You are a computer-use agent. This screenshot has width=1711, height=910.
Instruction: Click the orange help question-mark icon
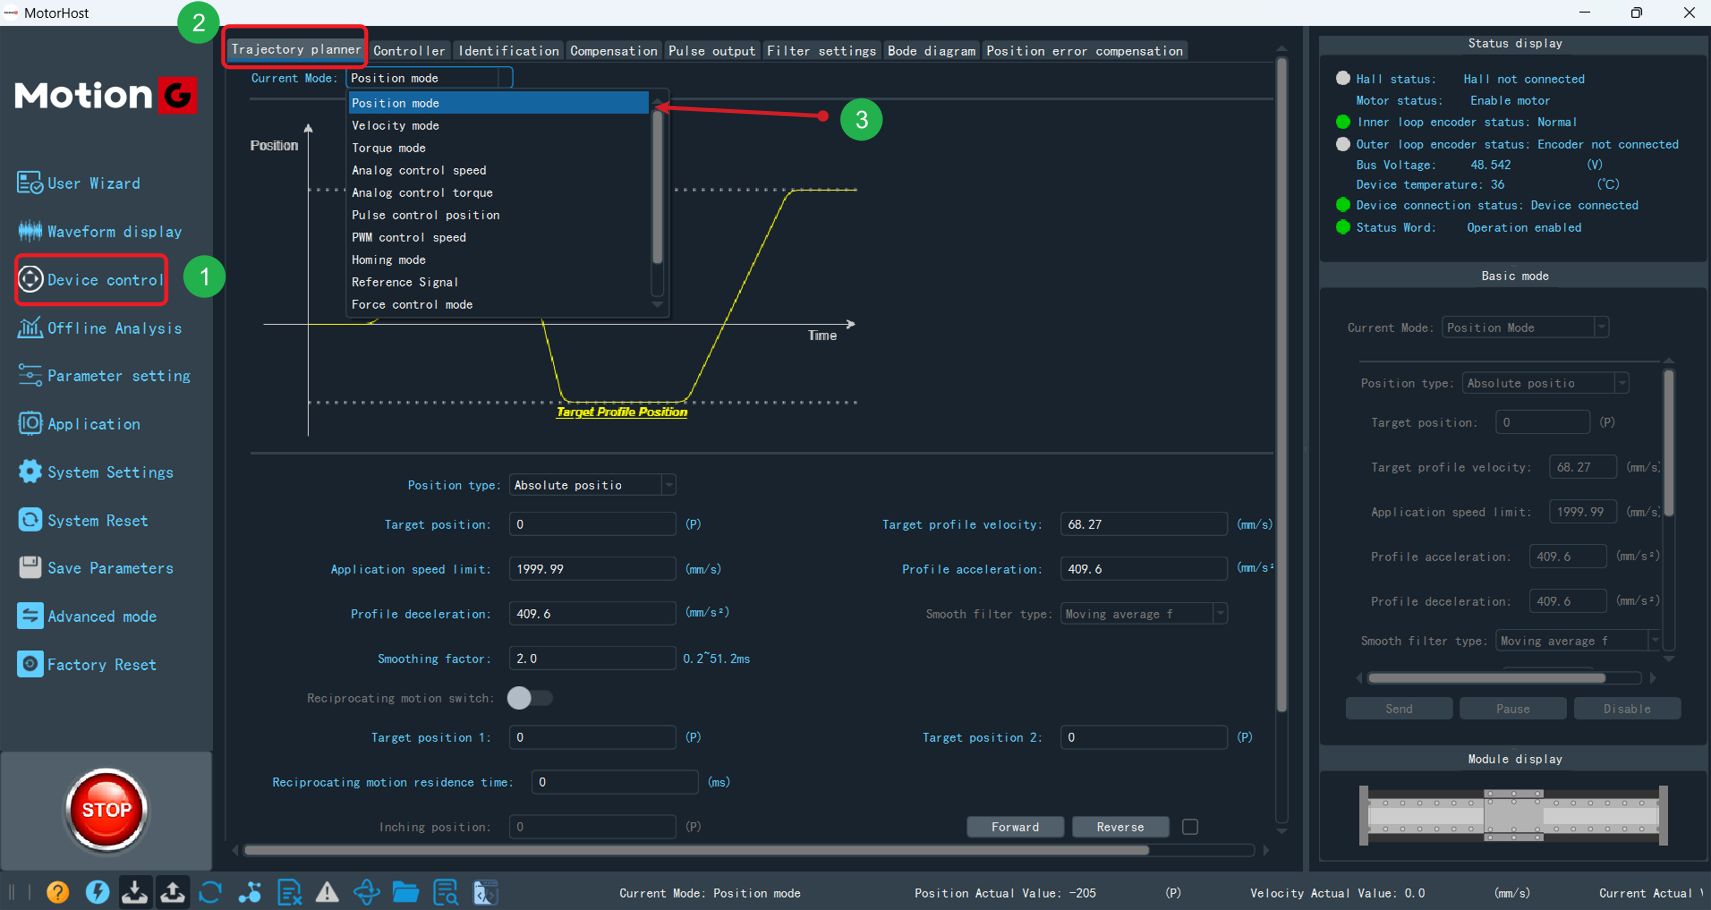click(58, 892)
